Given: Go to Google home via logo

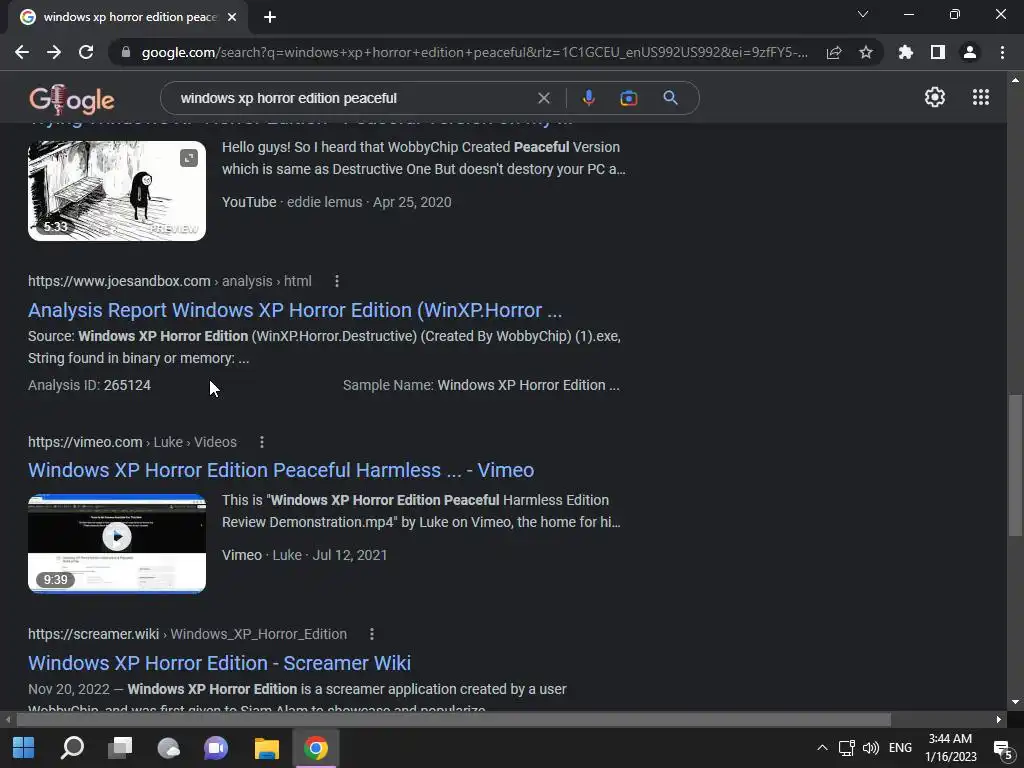Looking at the screenshot, I should pyautogui.click(x=72, y=99).
